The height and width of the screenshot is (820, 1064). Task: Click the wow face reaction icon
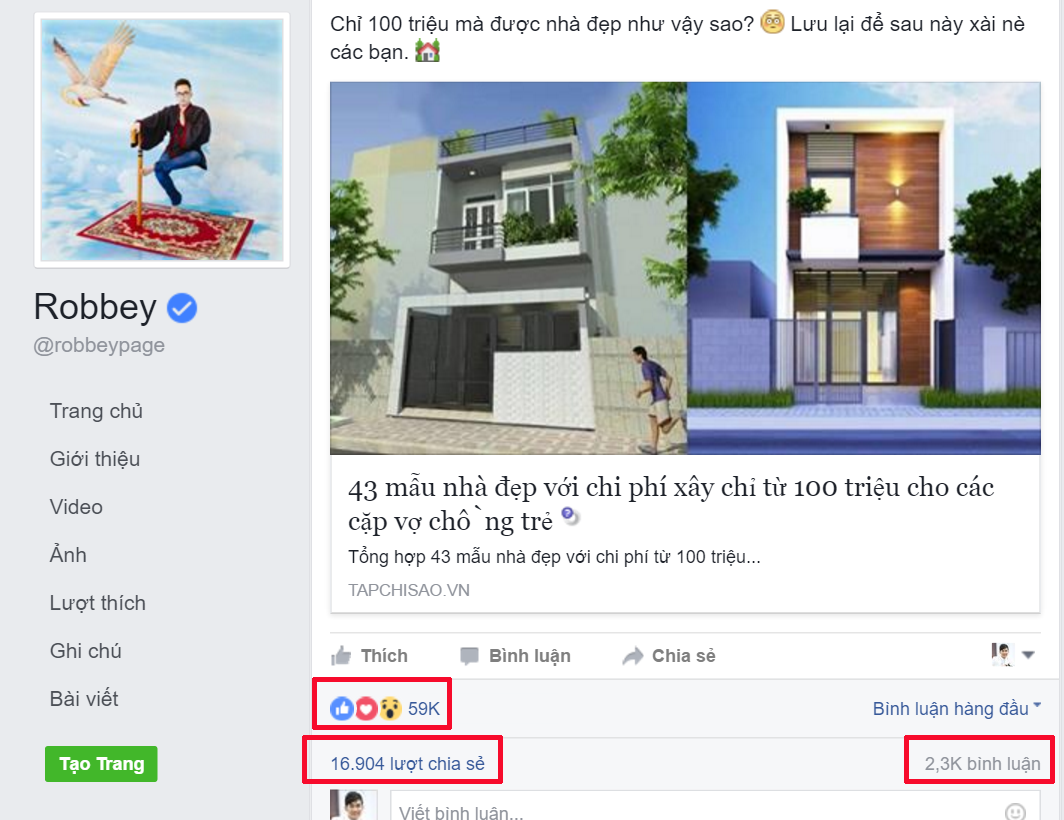point(390,709)
